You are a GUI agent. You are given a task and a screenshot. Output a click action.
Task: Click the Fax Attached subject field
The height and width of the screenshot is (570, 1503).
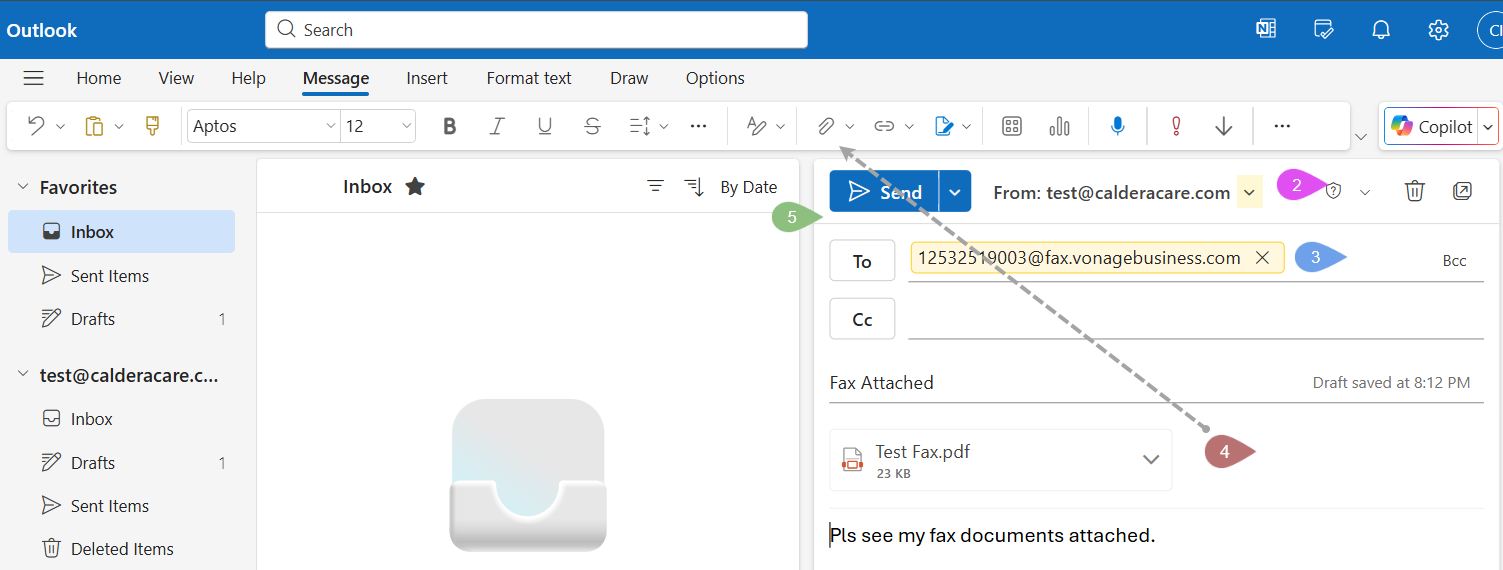pos(1065,383)
